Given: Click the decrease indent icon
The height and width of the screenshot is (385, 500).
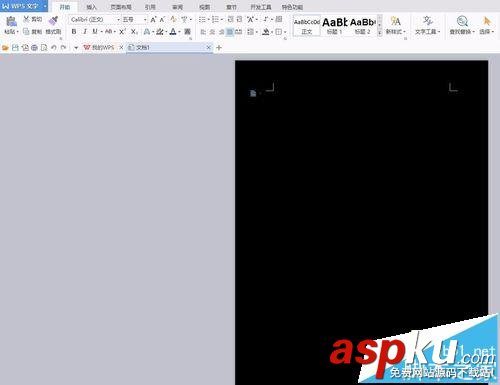Looking at the screenshot, I should tap(230, 19).
